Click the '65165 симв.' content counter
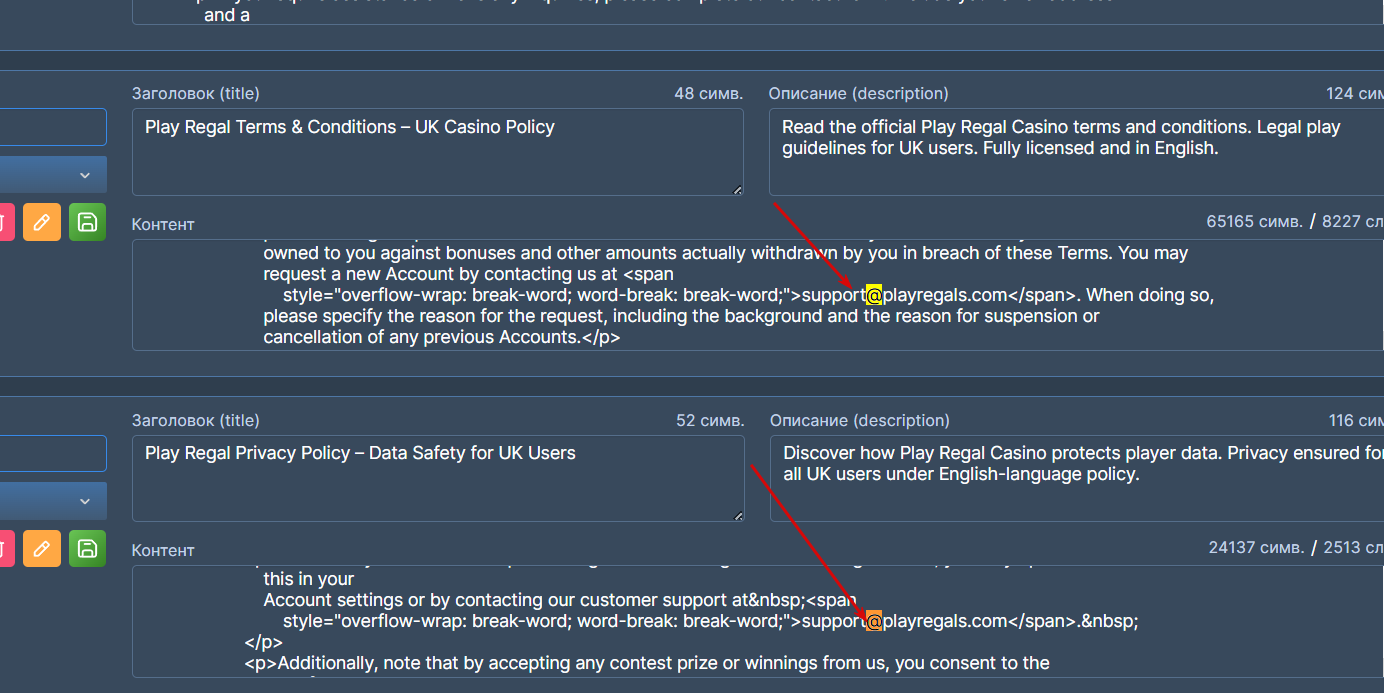 [x=1254, y=221]
